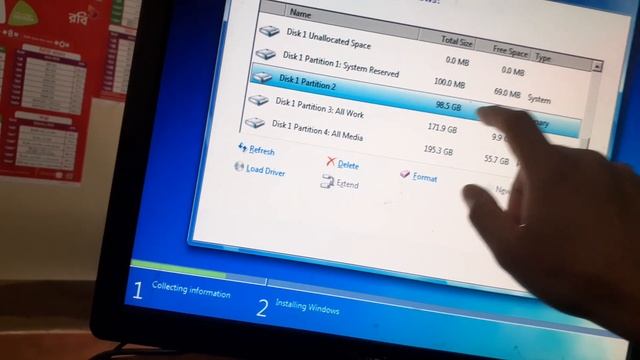The height and width of the screenshot is (360, 640).
Task: Sort by the Type column header
Action: coord(543,58)
